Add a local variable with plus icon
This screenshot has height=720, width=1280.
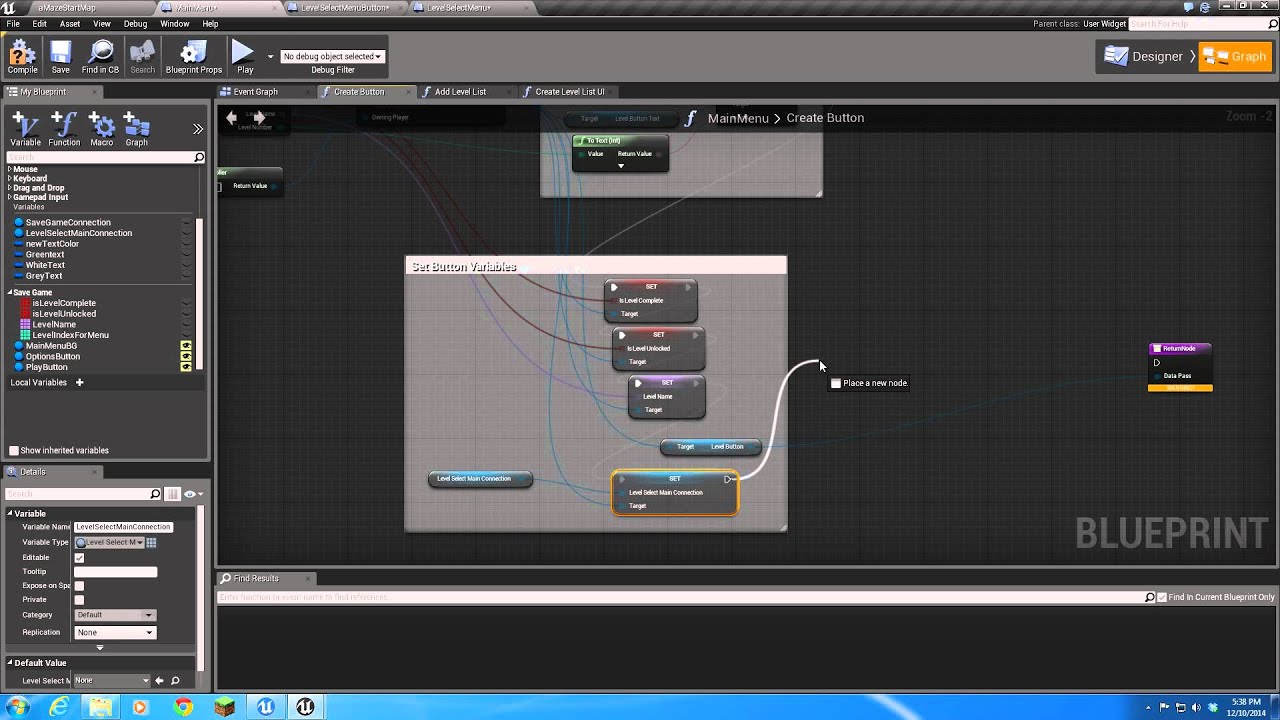[x=80, y=382]
